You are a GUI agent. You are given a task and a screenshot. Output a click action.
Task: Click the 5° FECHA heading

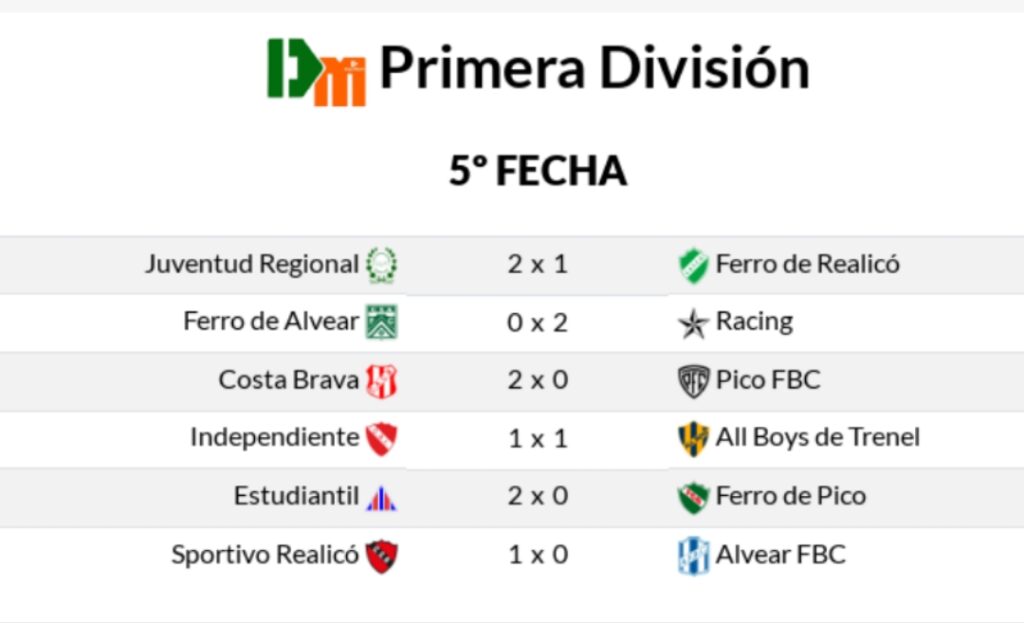[x=538, y=171]
